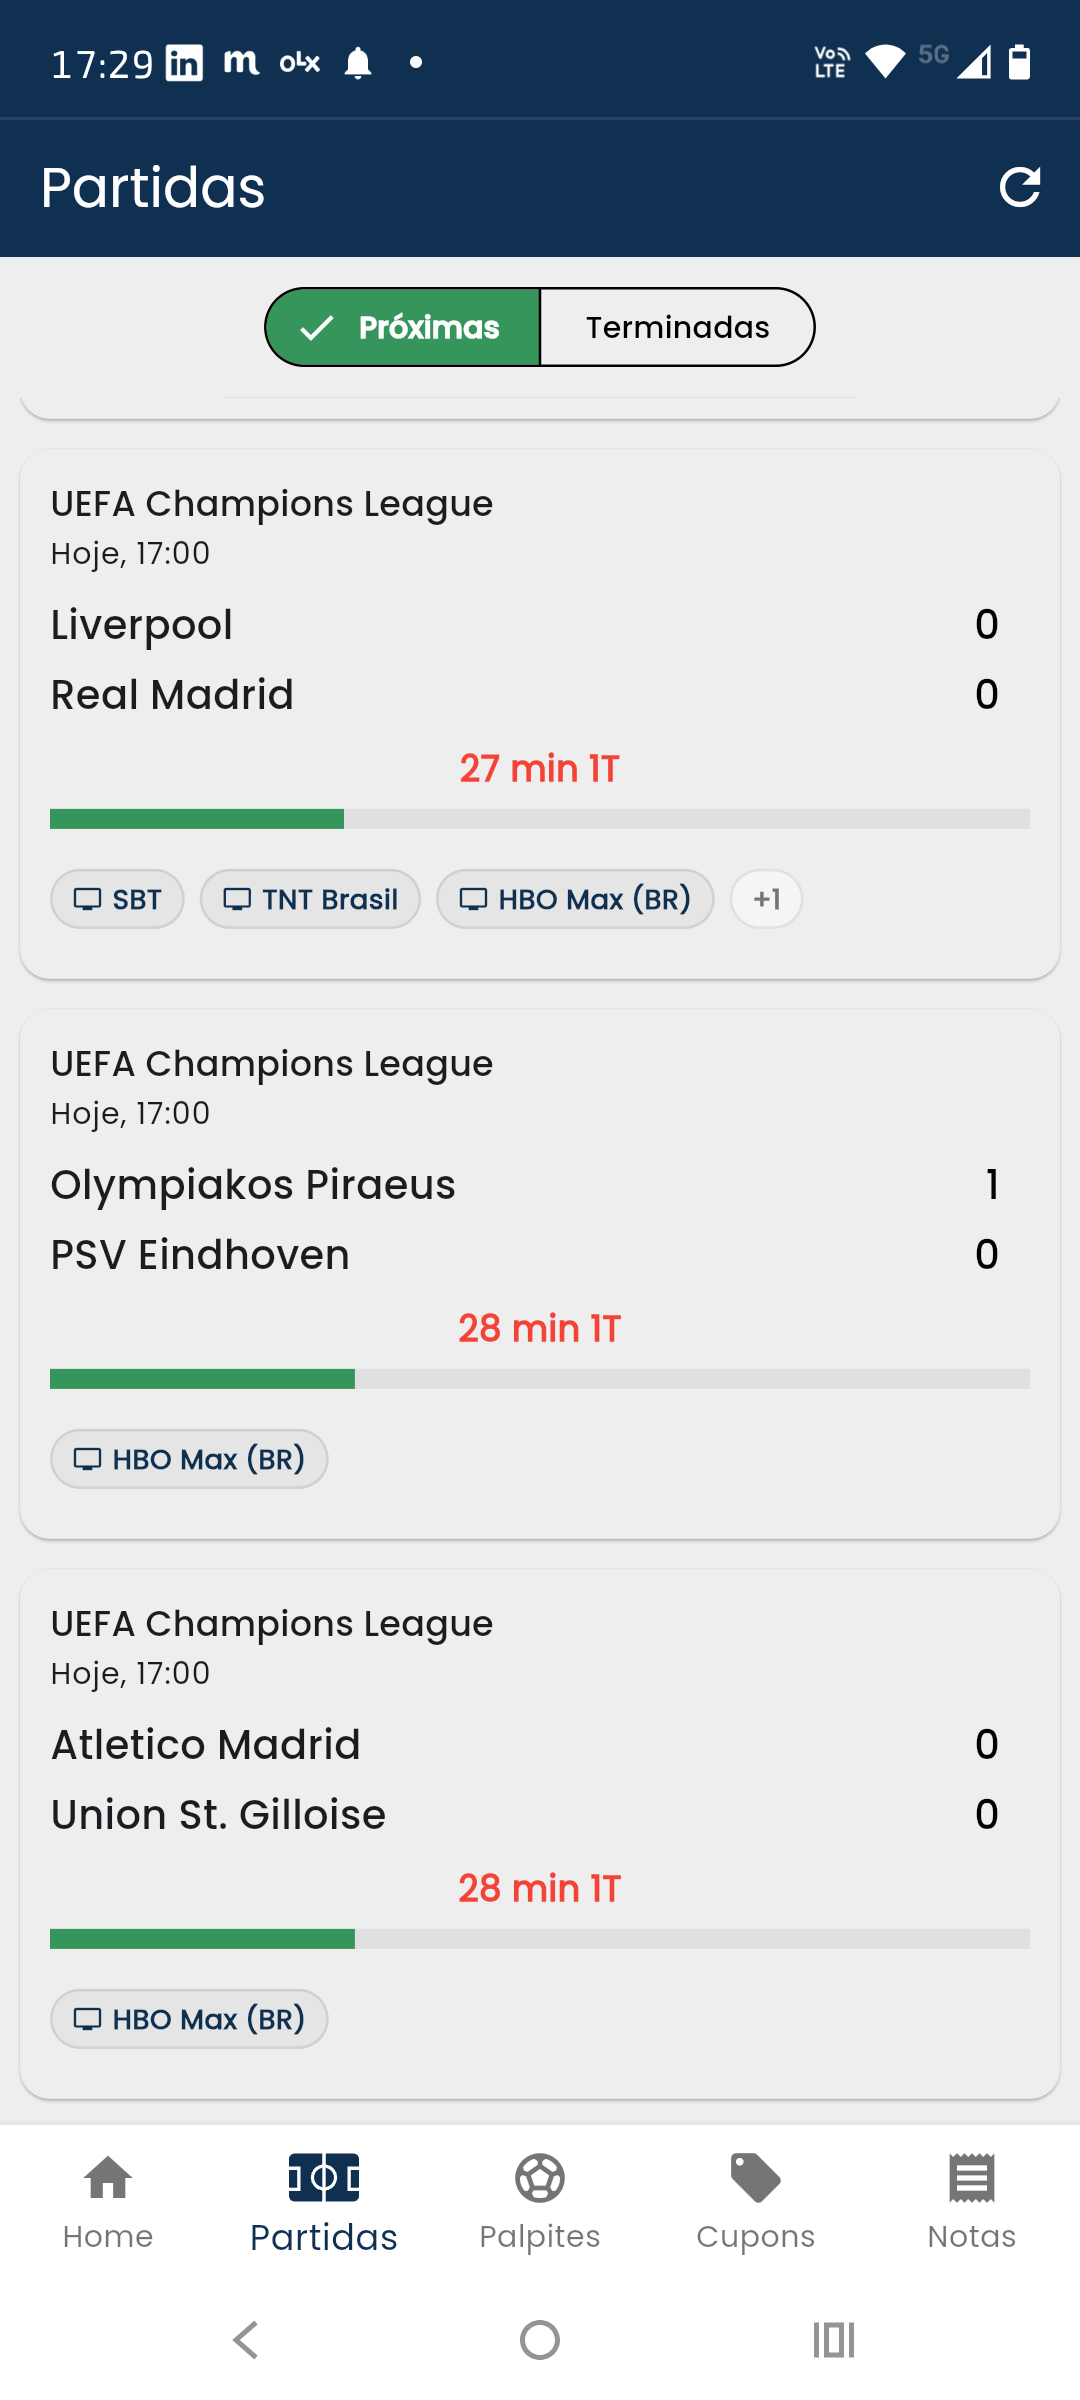Switch to Terminadas matches
The width and height of the screenshot is (1080, 2400).
click(x=677, y=327)
